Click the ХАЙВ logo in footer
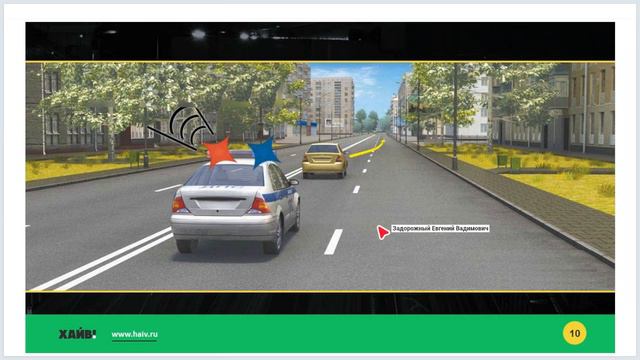 (x=77, y=334)
